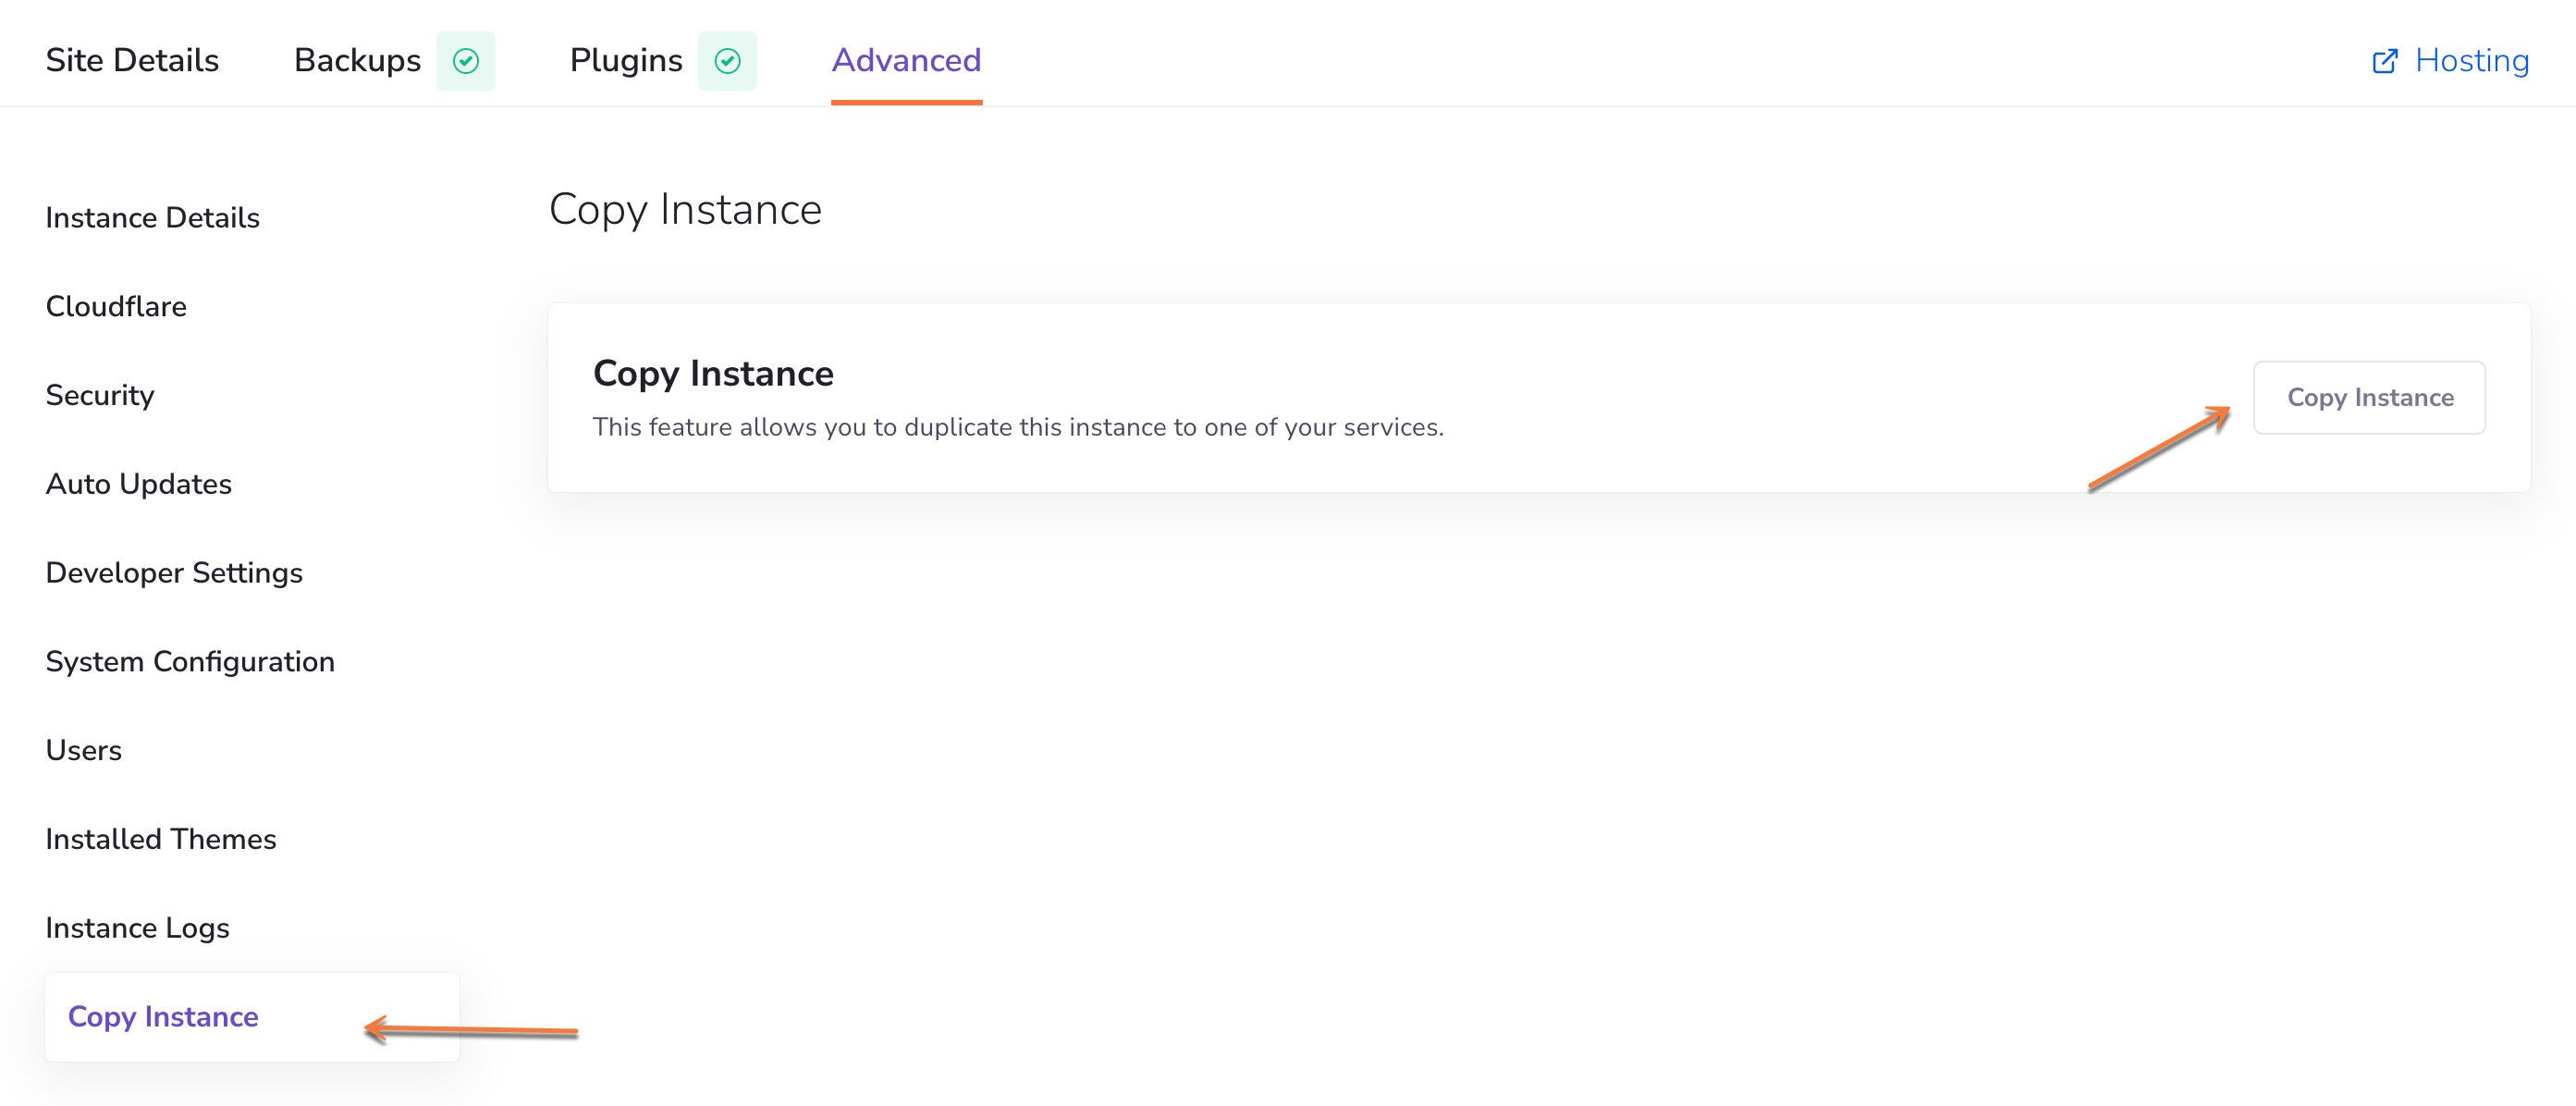Select Copy Instance in the sidebar
Image resolution: width=2576 pixels, height=1106 pixels.
(x=163, y=1017)
